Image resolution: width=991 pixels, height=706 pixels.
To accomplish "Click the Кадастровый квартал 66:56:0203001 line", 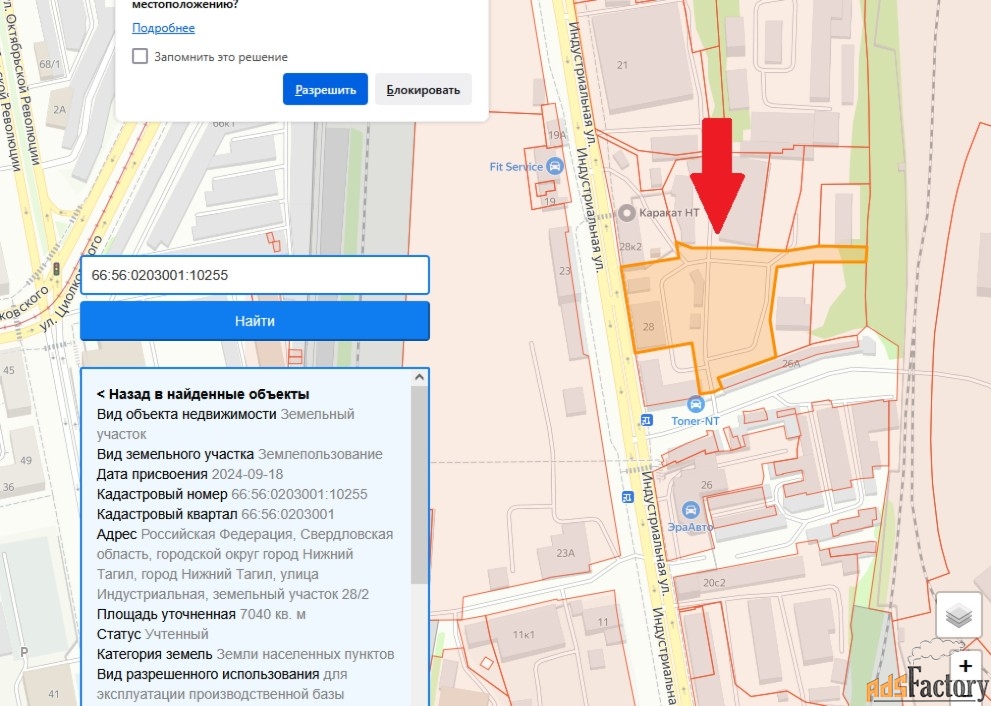I will (x=216, y=514).
